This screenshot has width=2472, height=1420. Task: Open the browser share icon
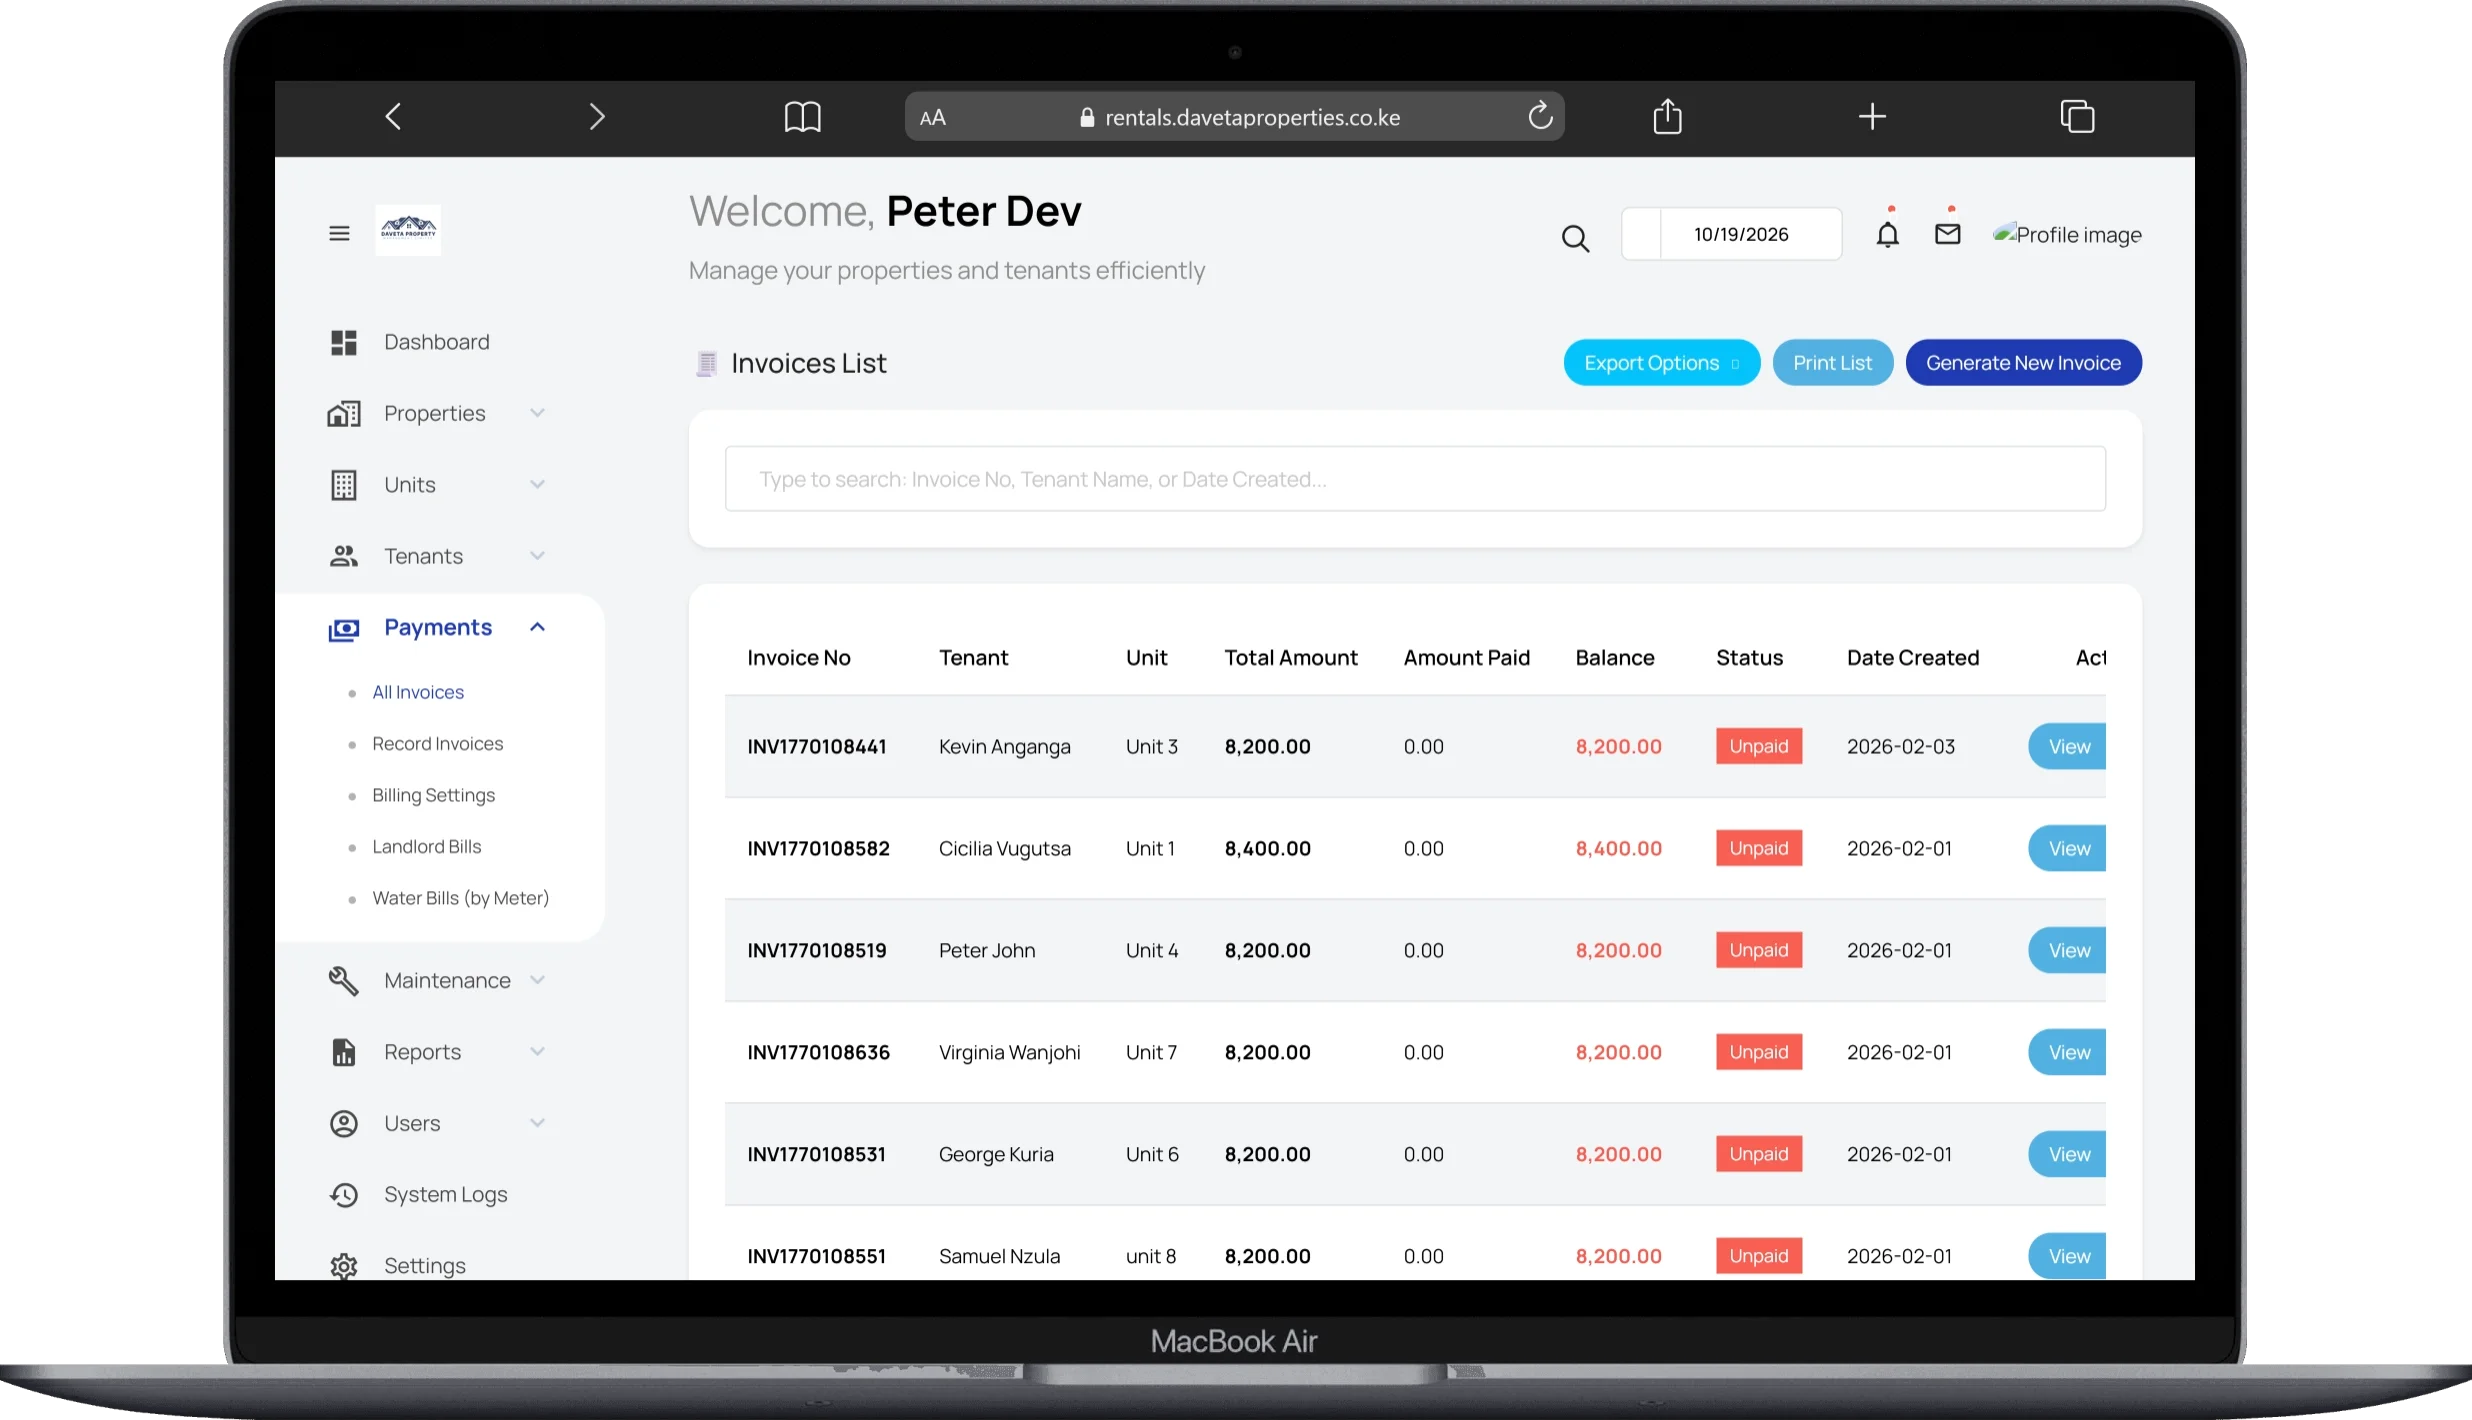coord(1667,116)
